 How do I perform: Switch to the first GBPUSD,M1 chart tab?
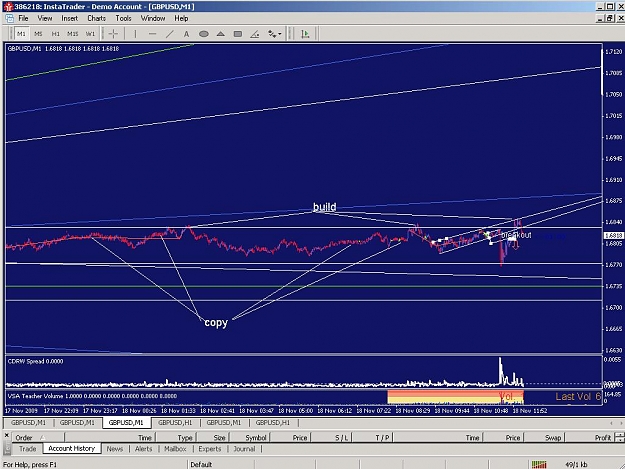[x=28, y=423]
